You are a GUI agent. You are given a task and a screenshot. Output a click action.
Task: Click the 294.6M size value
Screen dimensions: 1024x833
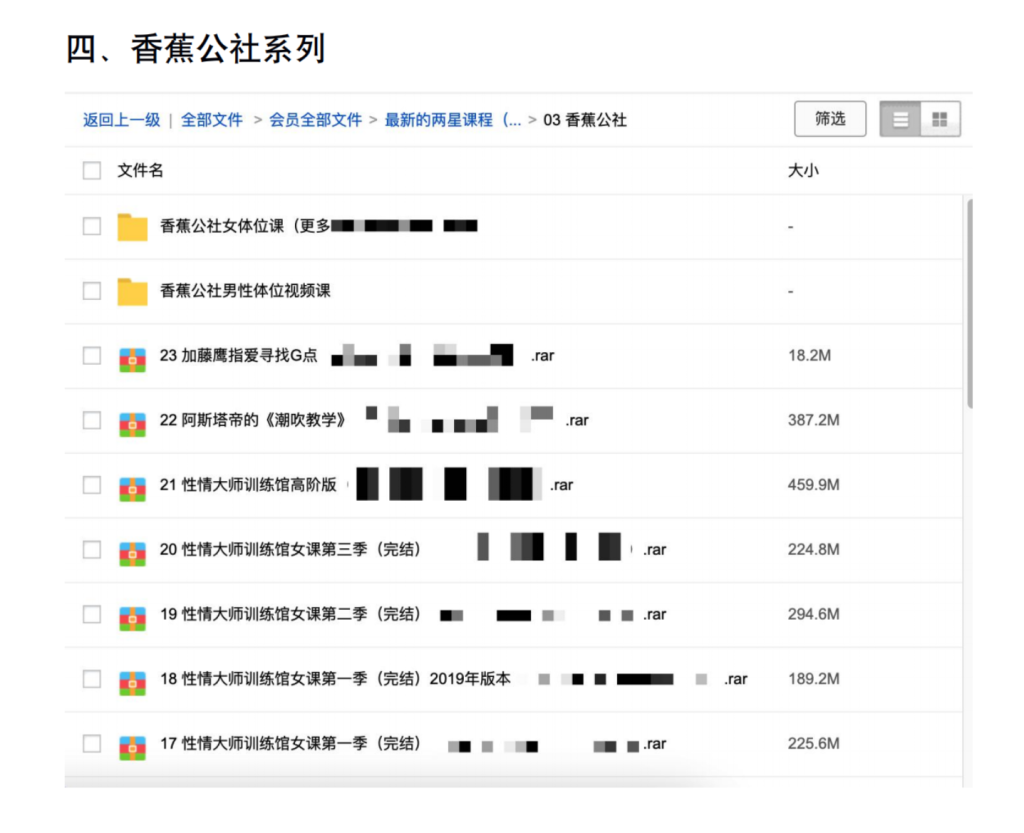814,614
